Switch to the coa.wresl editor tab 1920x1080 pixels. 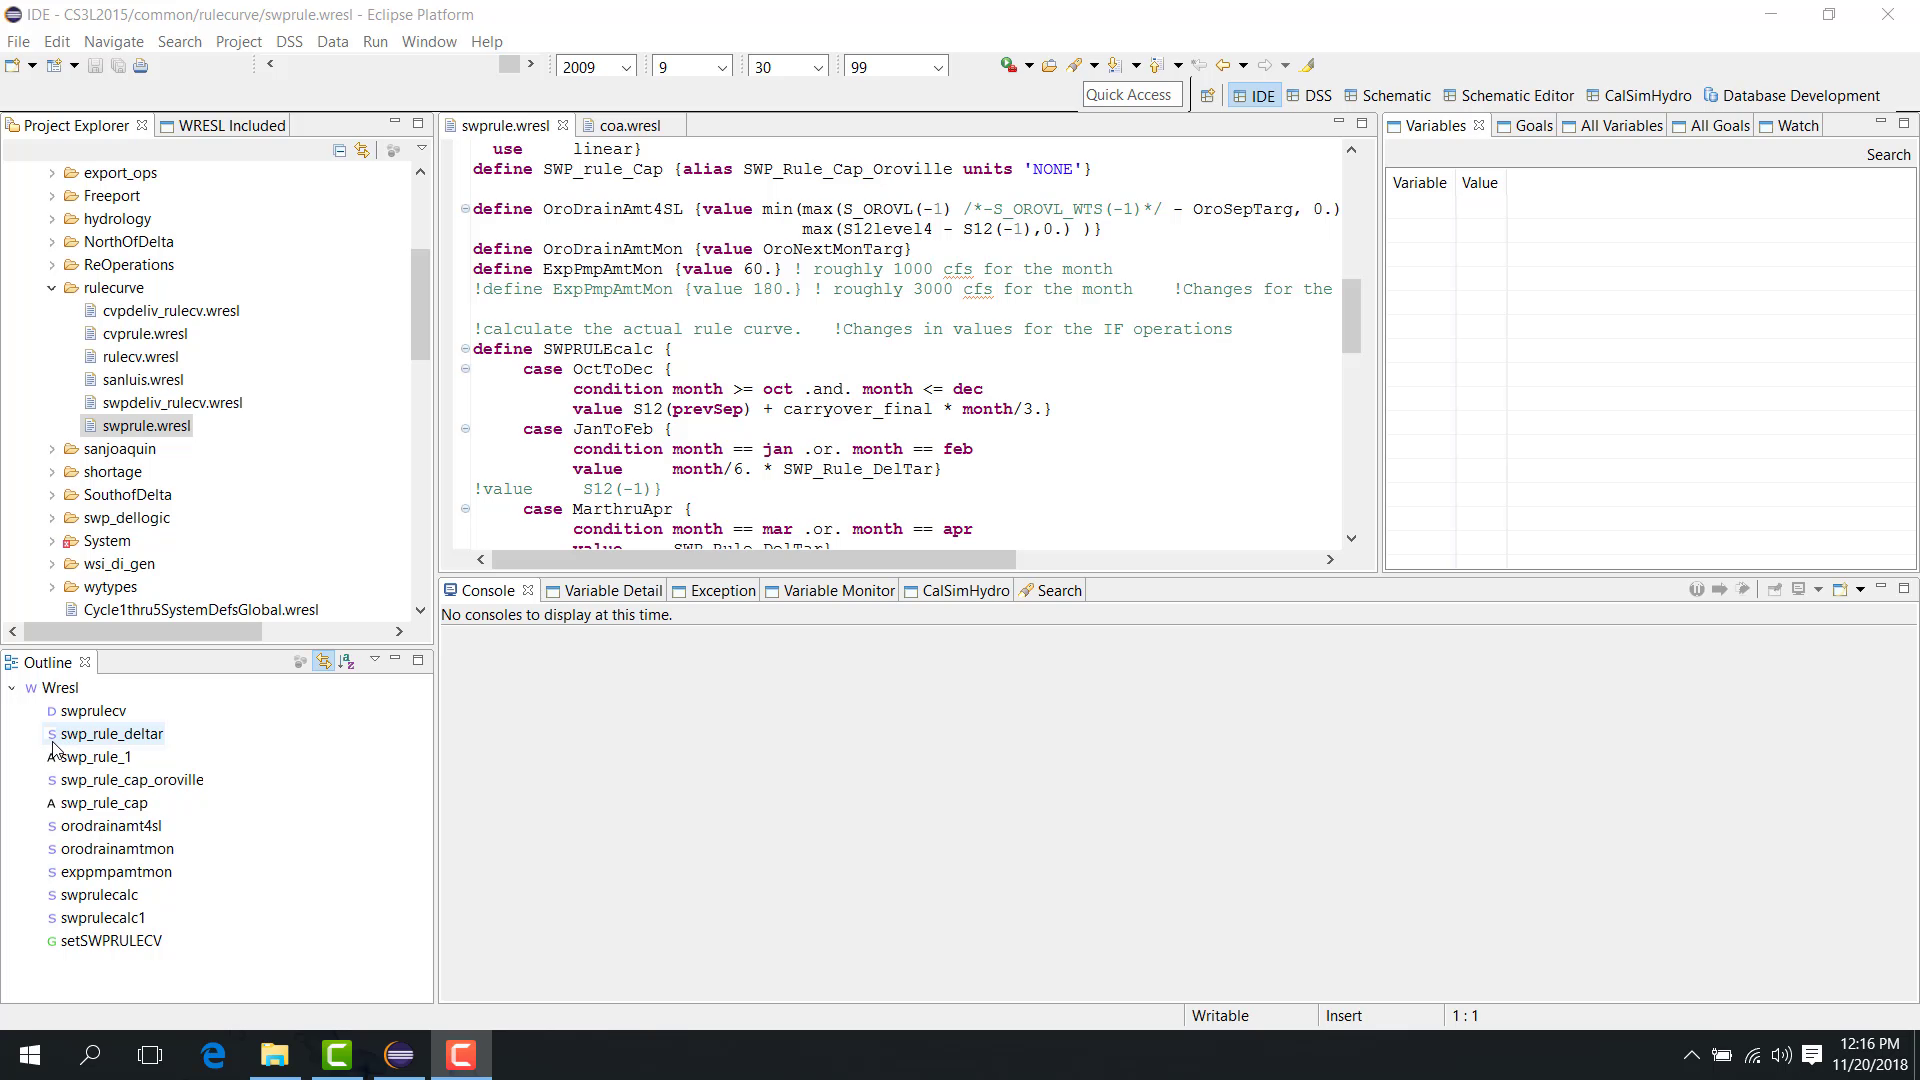[x=630, y=126]
